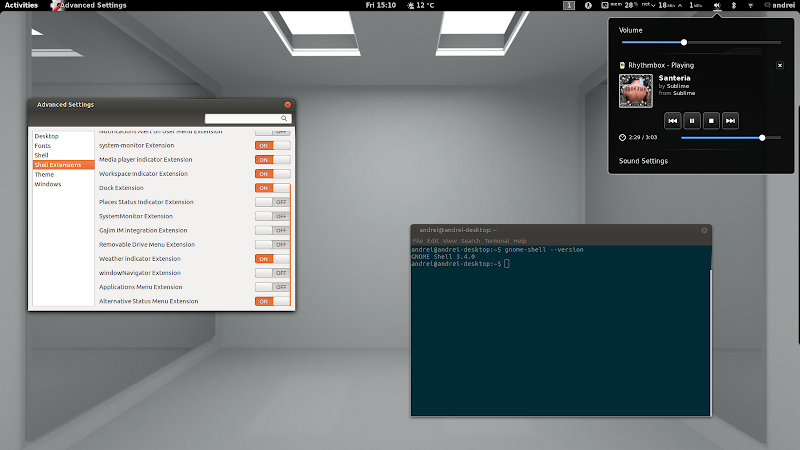Go to the previous track
Screen dimensions: 800x450
coord(673,121)
